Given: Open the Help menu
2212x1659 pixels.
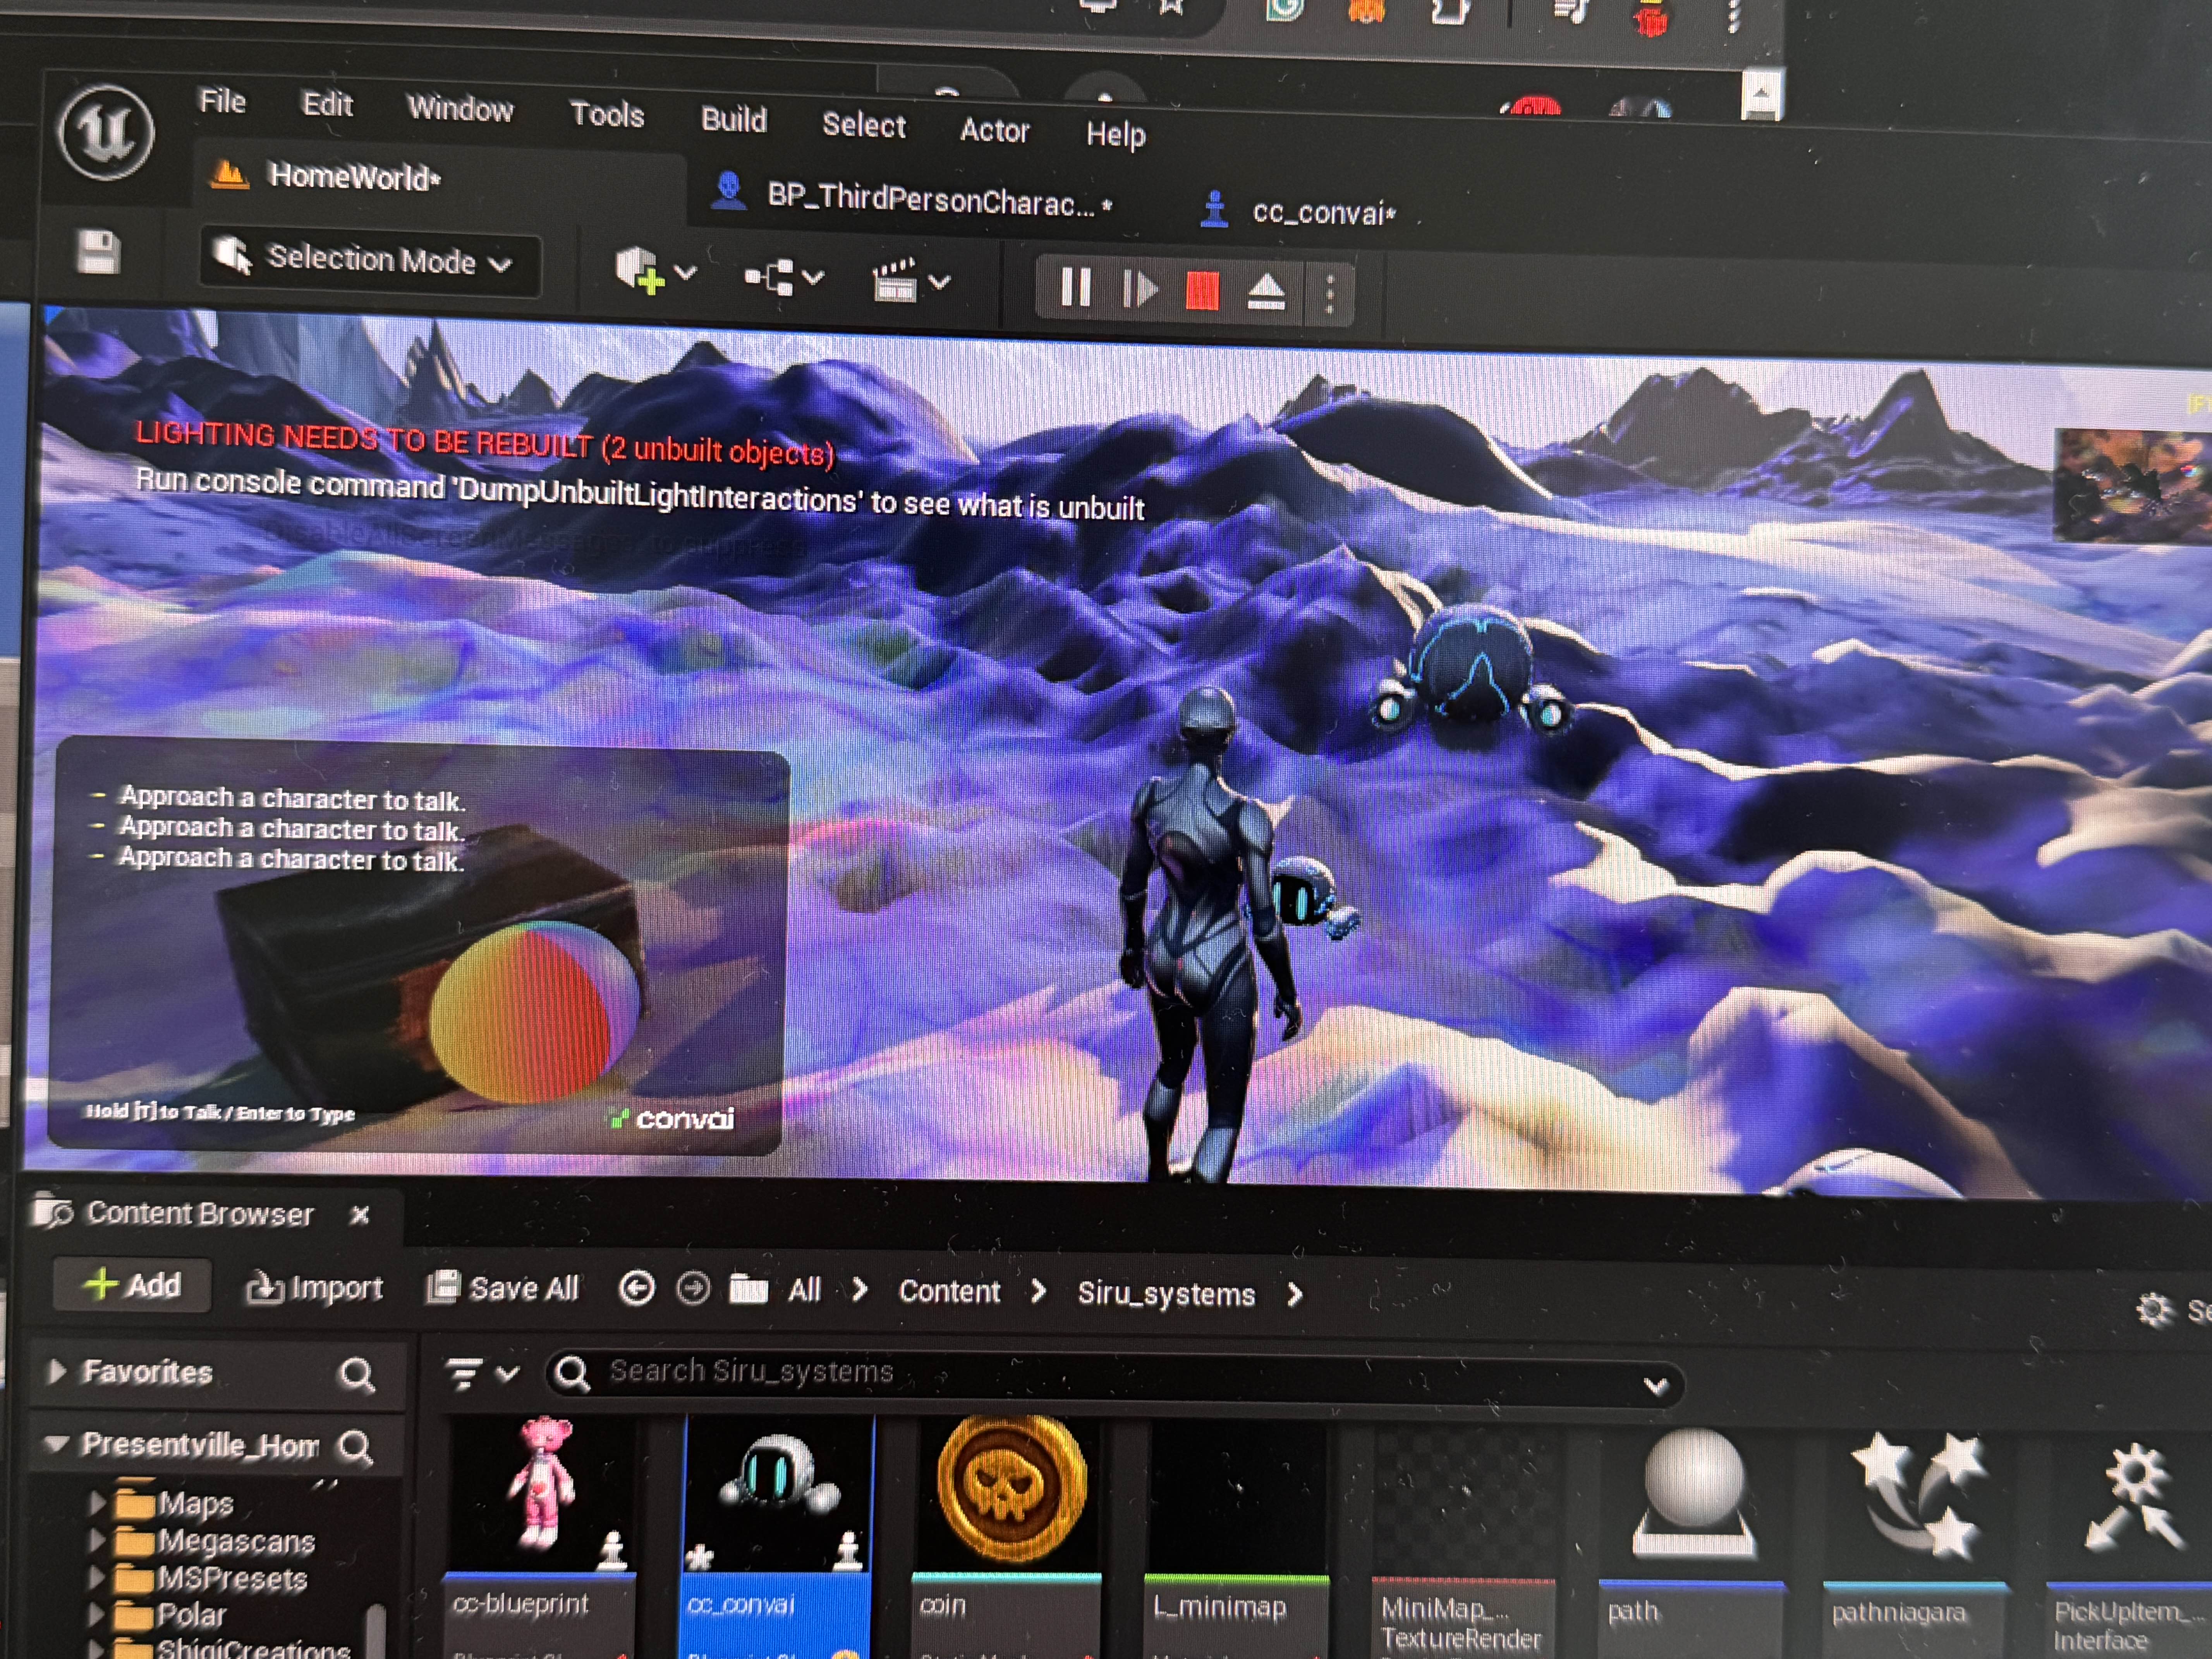Looking at the screenshot, I should click(x=1116, y=135).
